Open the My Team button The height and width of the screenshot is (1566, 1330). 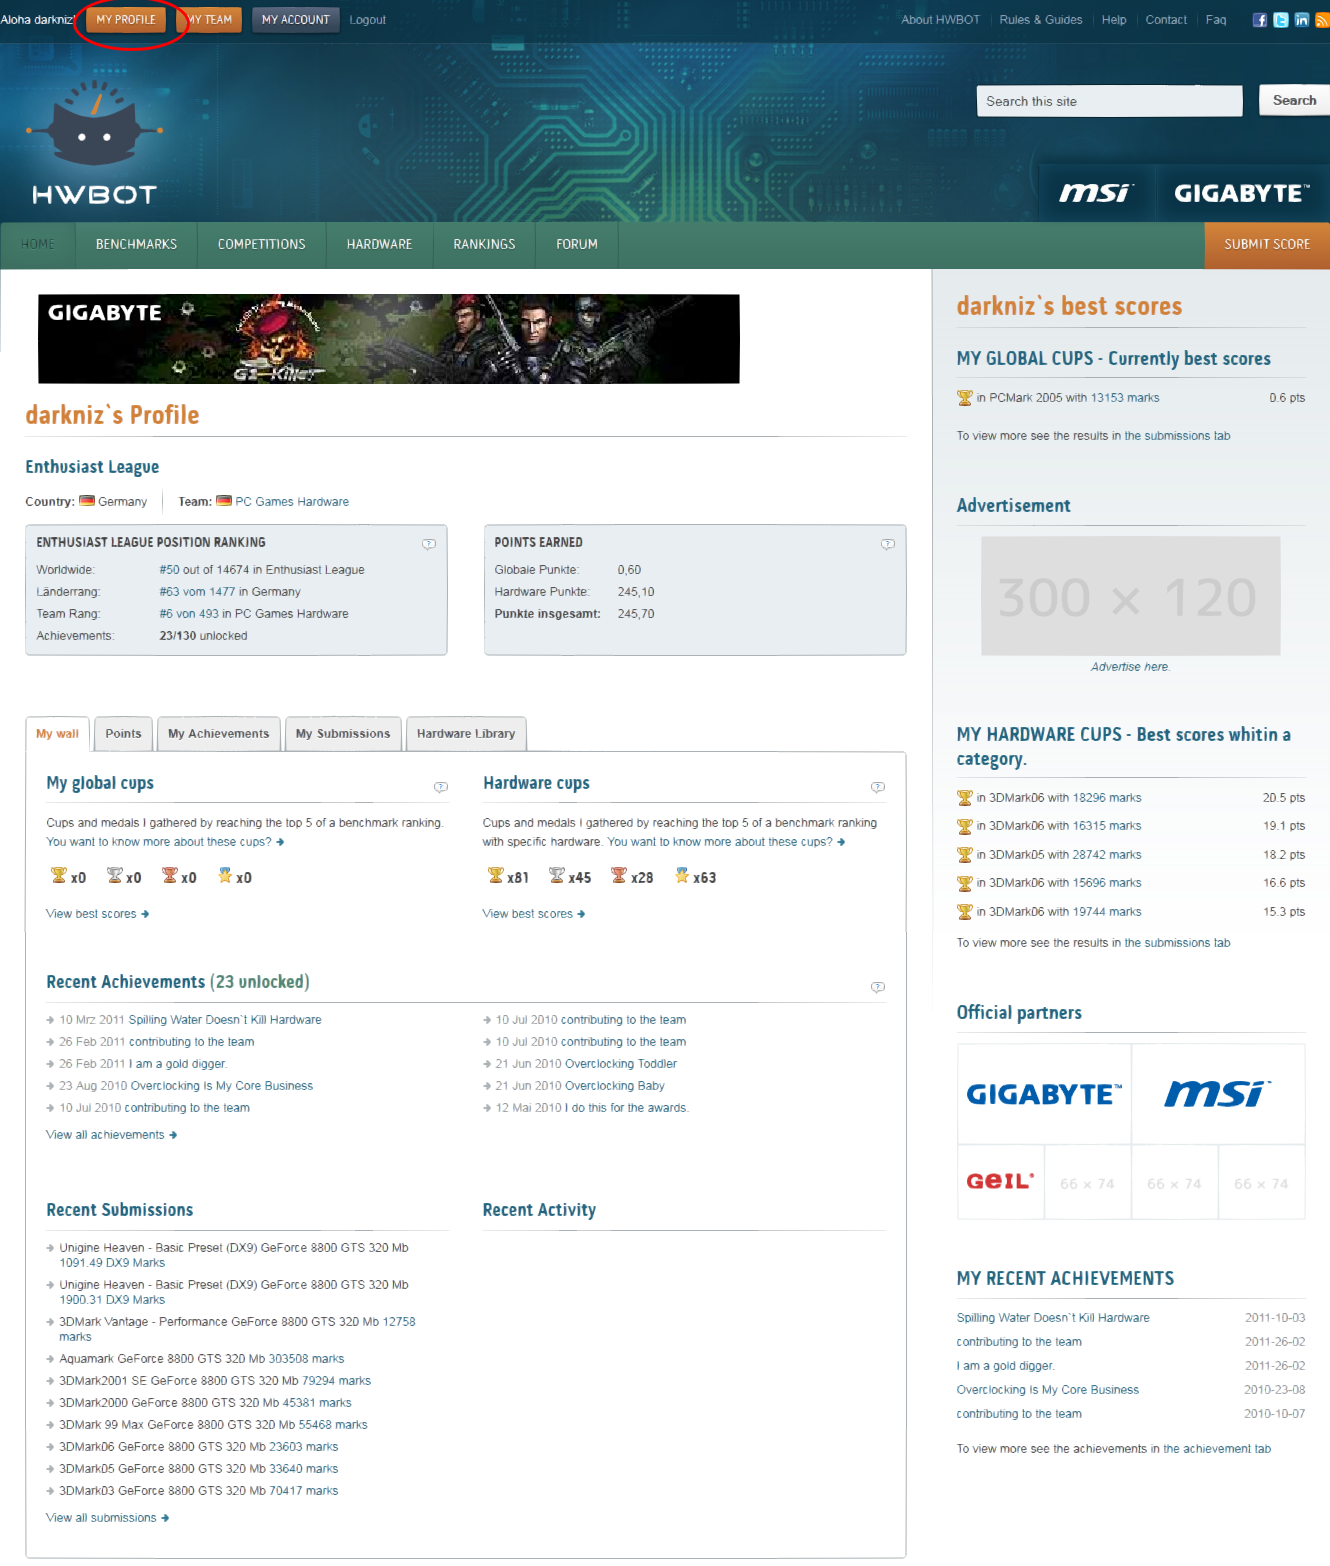[x=211, y=20]
